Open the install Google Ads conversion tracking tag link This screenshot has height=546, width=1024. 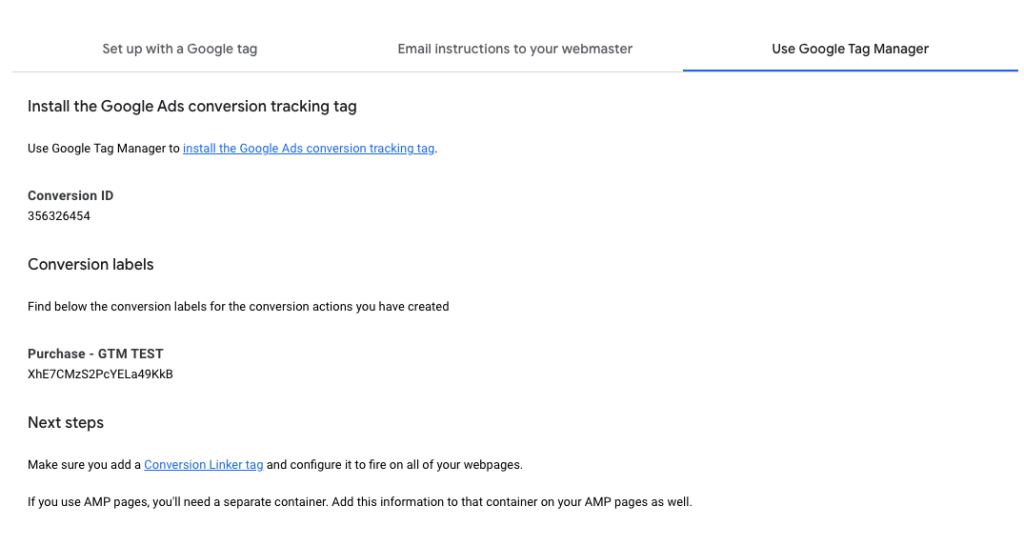(308, 148)
